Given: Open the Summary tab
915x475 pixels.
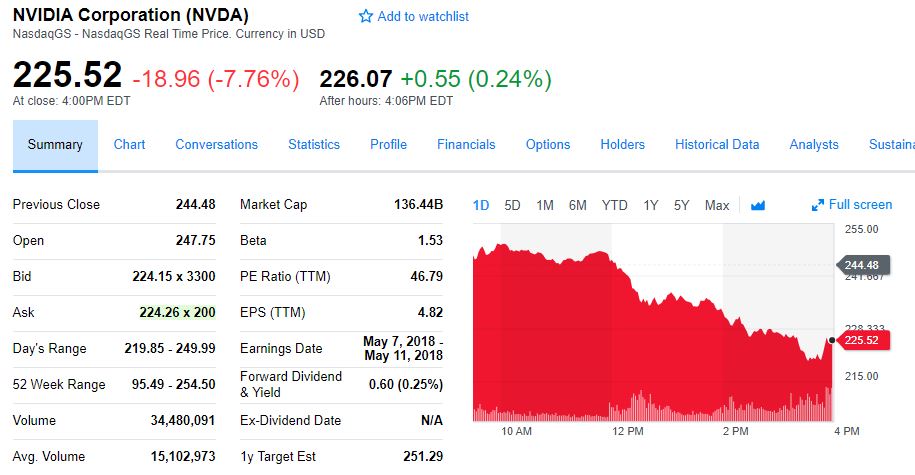Looking at the screenshot, I should coord(55,145).
